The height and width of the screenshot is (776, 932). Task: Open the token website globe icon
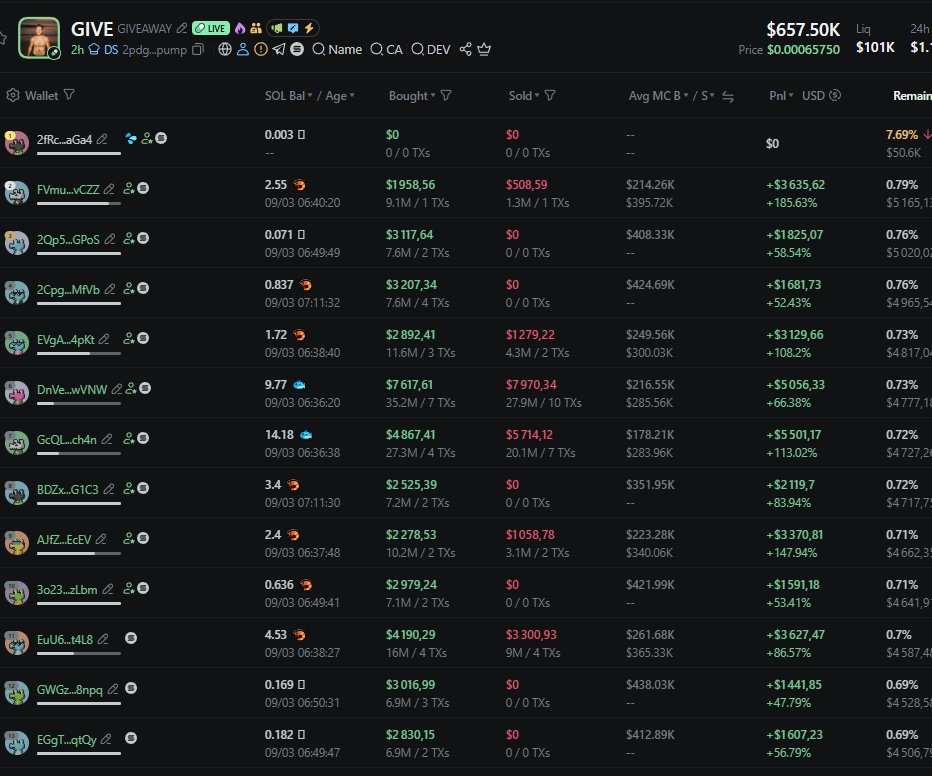click(x=225, y=49)
